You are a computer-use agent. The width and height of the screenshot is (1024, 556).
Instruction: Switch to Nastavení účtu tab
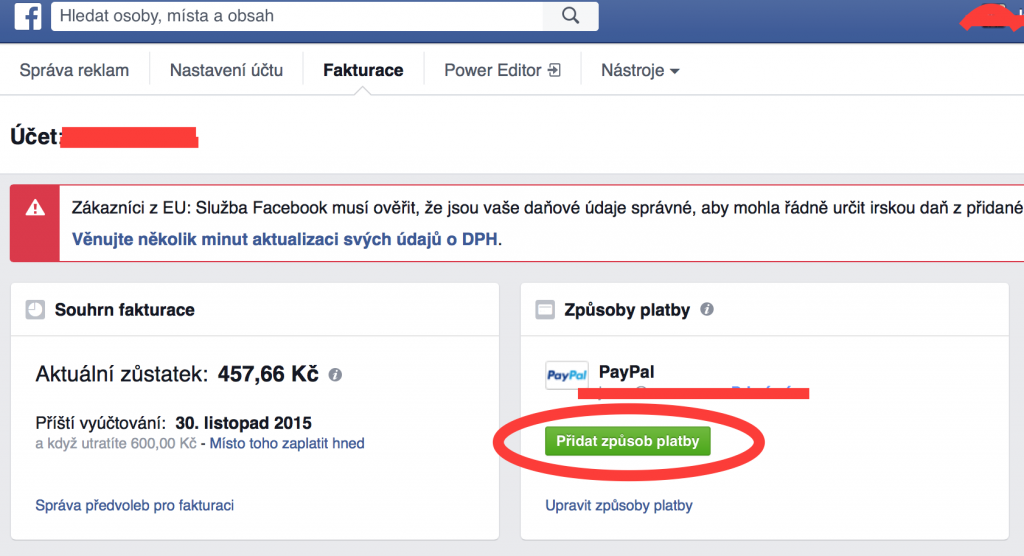226,70
